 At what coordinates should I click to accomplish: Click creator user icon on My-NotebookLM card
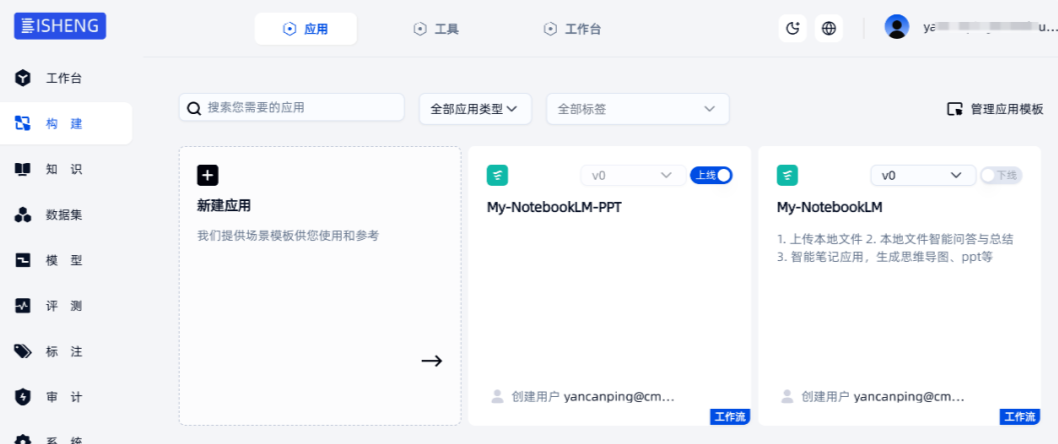coord(787,396)
